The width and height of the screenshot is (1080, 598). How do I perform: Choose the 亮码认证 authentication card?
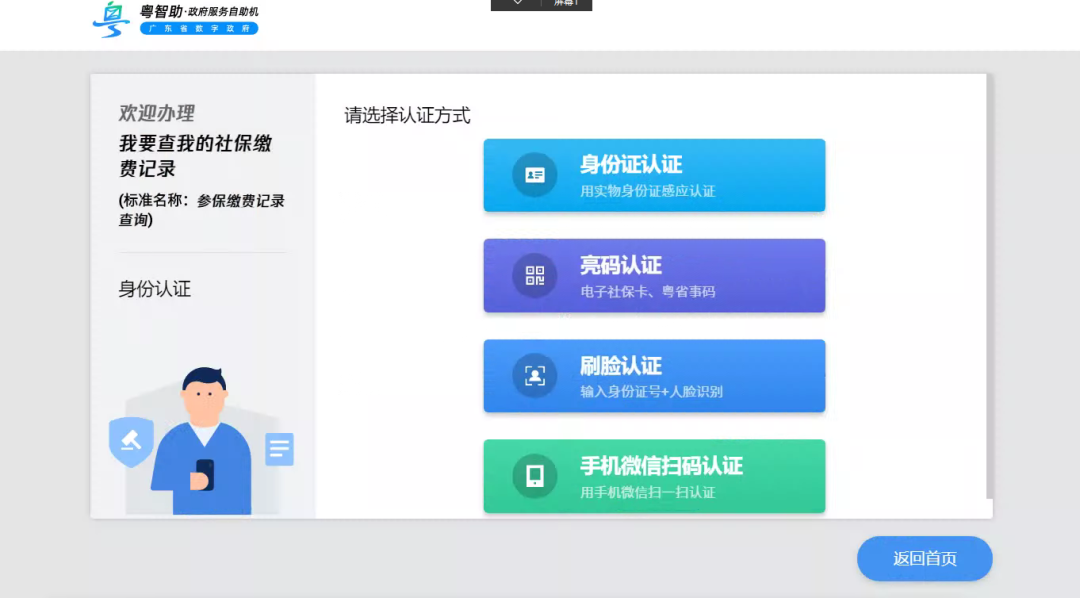654,275
